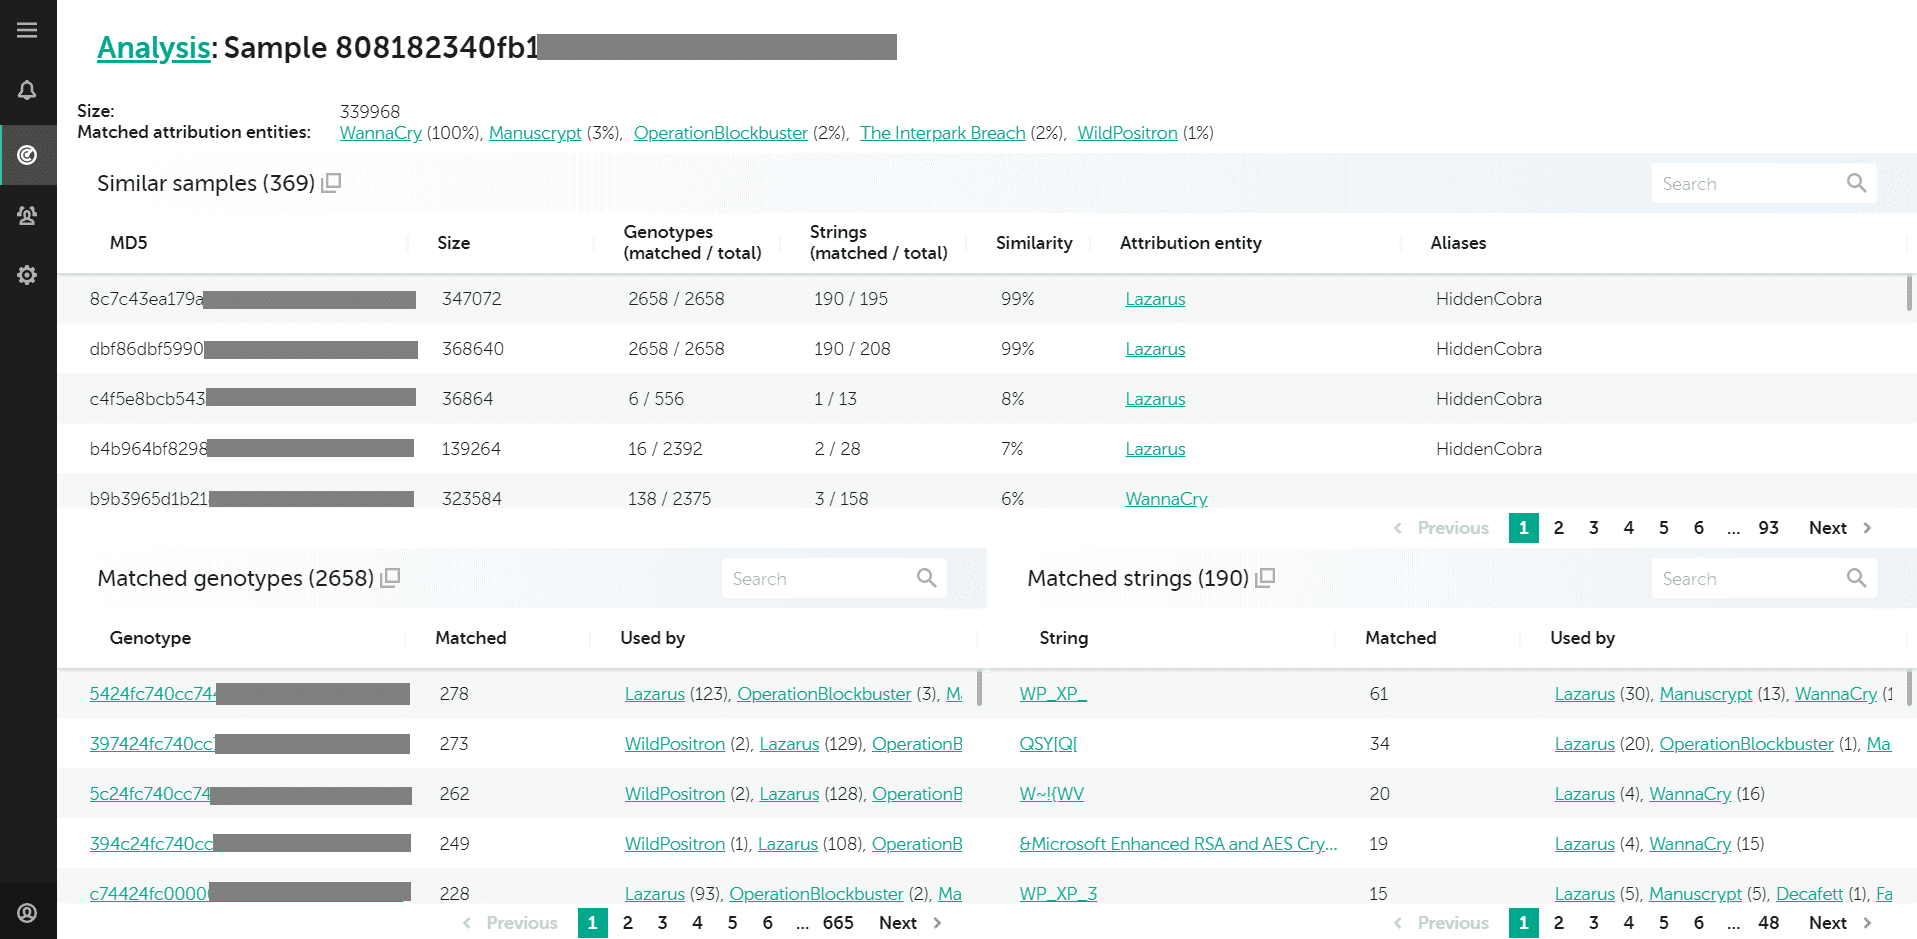Image resolution: width=1917 pixels, height=939 pixels.
Task: Click copy icon next to Matched genotypes
Action: [390, 577]
